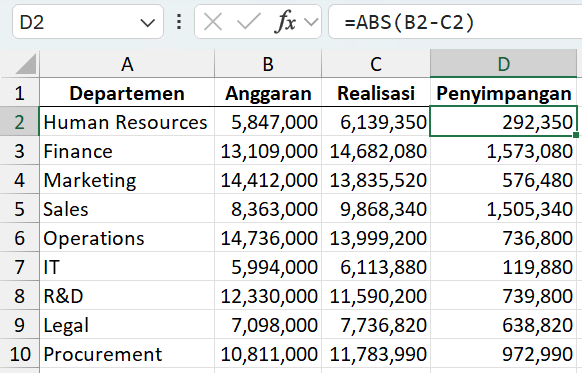The height and width of the screenshot is (373, 582).
Task: Click the Realisasi header cell
Action: 376,92
